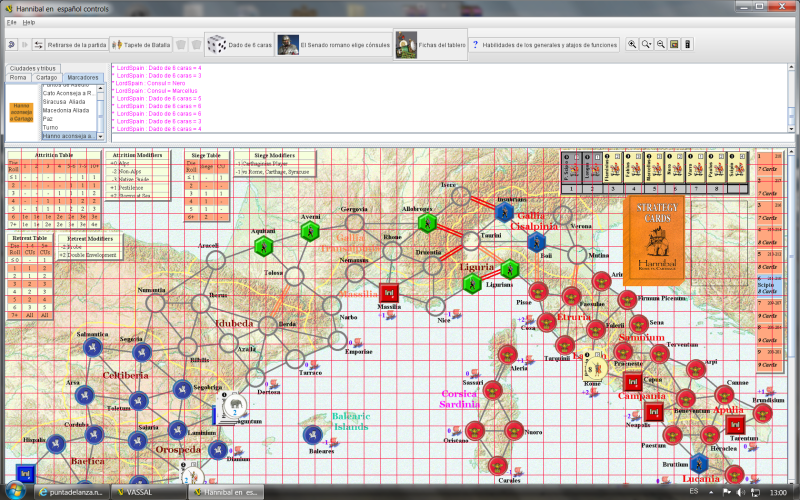Viewport: 800px width, 500px height.
Task: Select the Longus general card
Action: pyautogui.click(x=592, y=168)
